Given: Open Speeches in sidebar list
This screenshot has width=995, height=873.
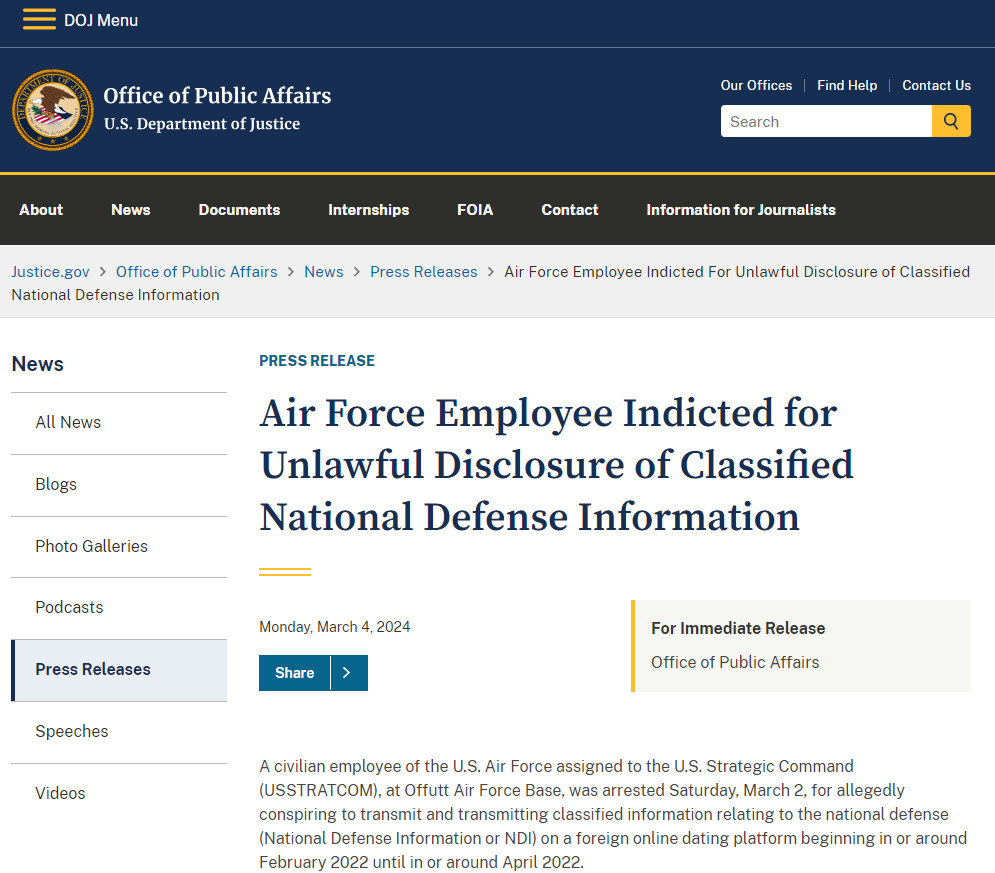Looking at the screenshot, I should coord(72,732).
